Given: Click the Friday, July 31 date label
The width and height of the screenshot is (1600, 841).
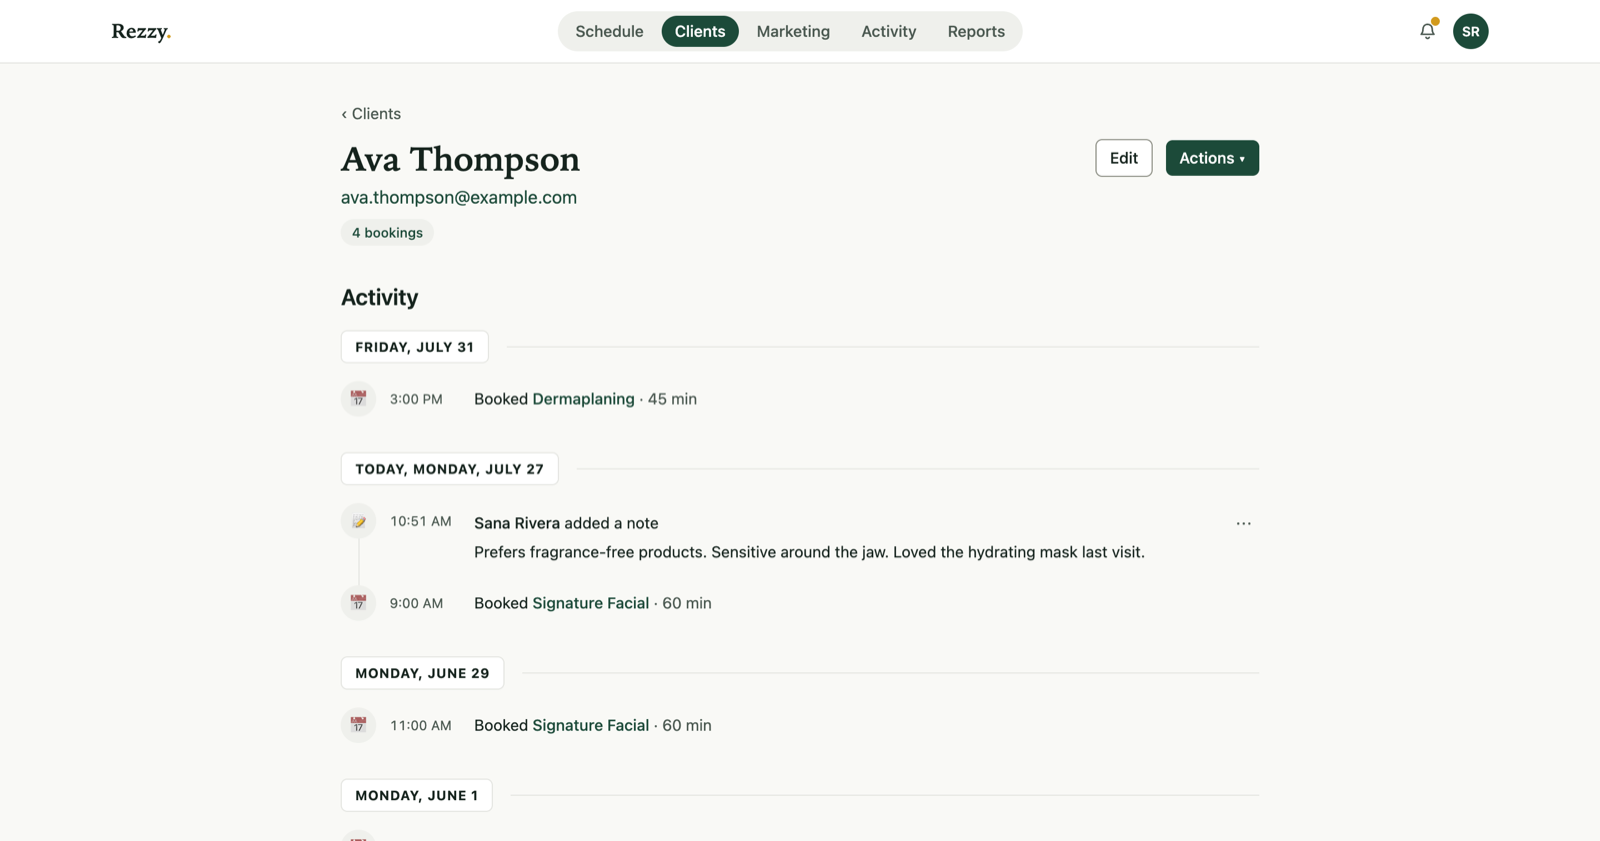Looking at the screenshot, I should [414, 347].
